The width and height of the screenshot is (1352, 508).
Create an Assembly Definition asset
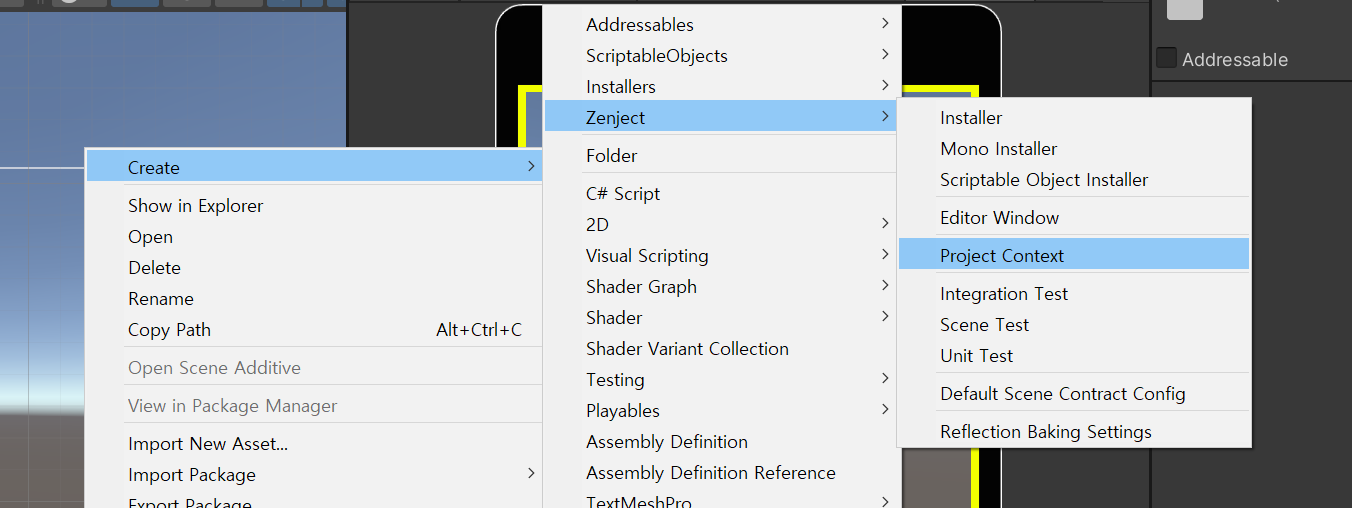coord(667,442)
